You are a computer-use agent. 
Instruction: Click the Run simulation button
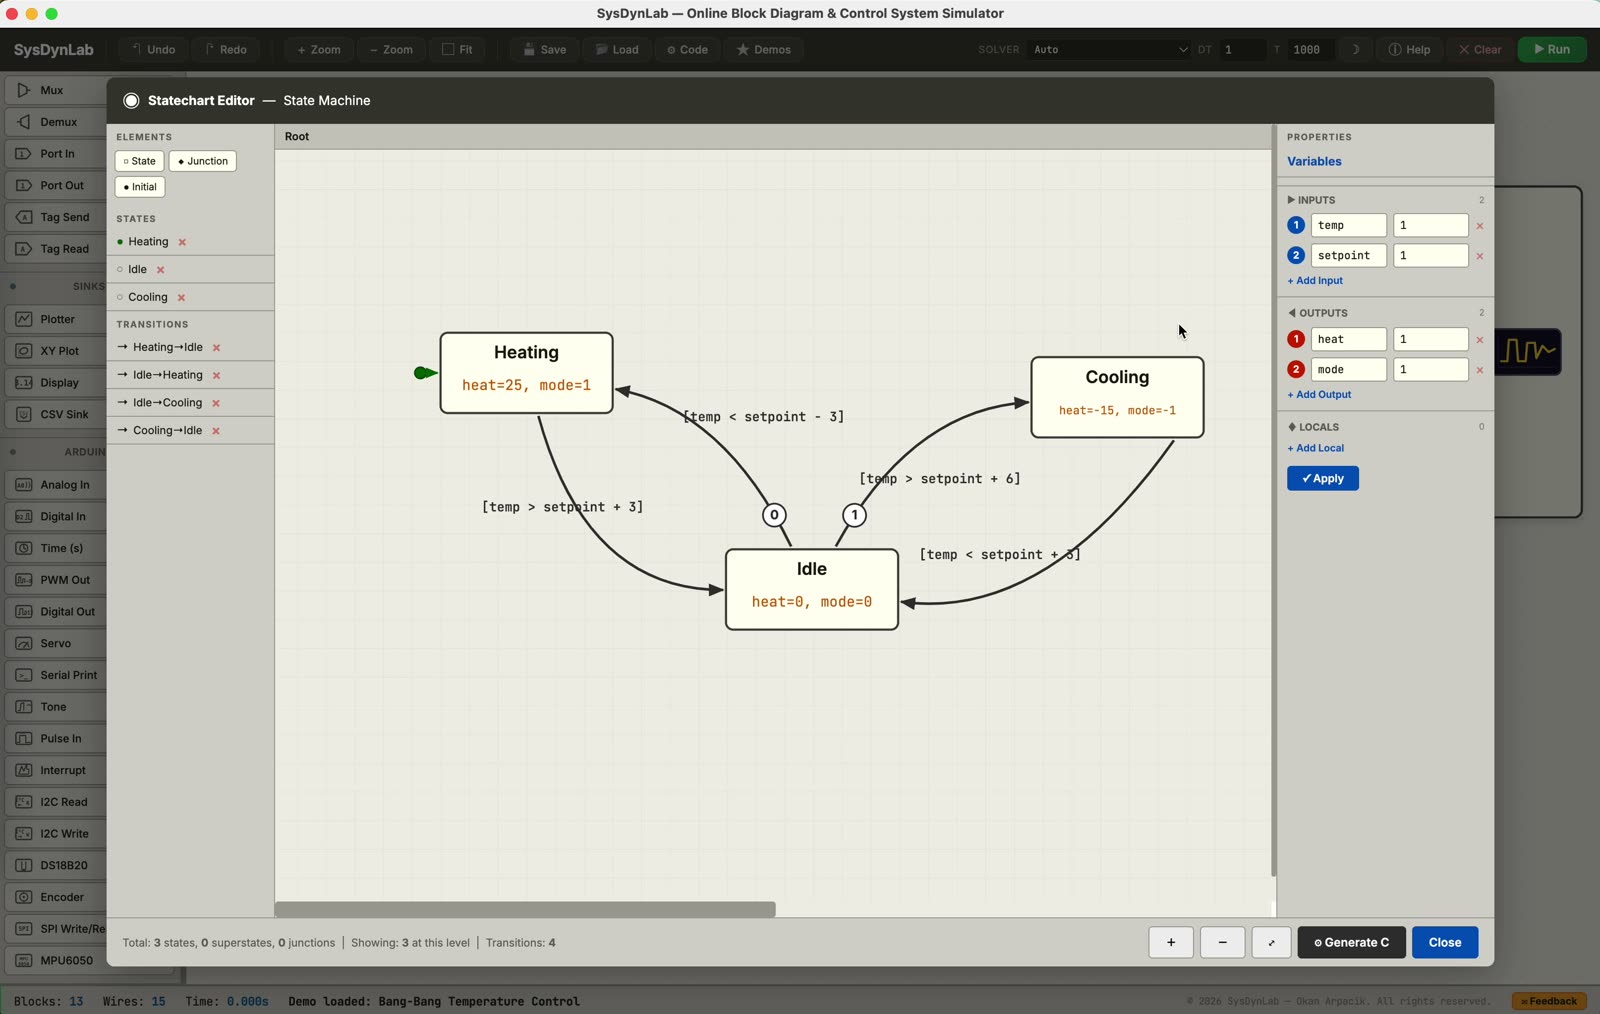pyautogui.click(x=1552, y=49)
